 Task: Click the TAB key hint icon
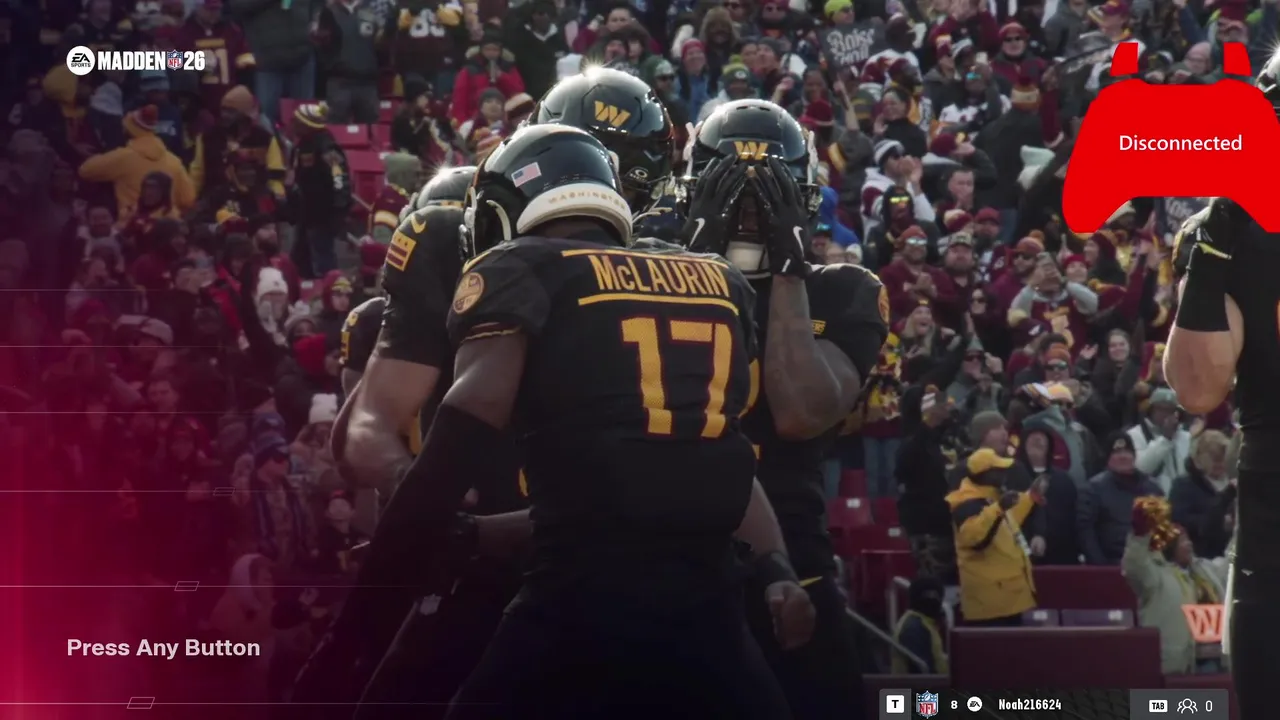coord(1158,706)
